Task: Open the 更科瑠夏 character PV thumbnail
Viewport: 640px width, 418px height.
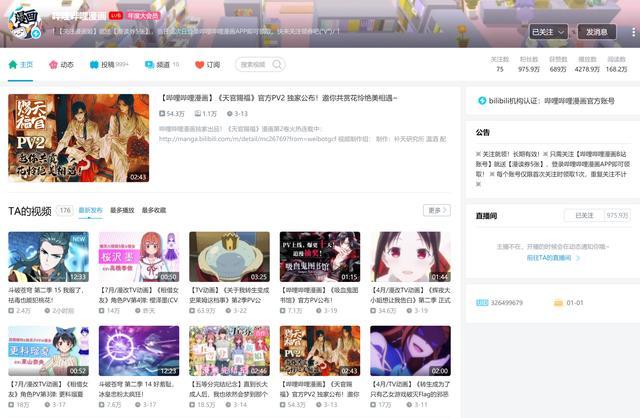Action: click(x=49, y=351)
